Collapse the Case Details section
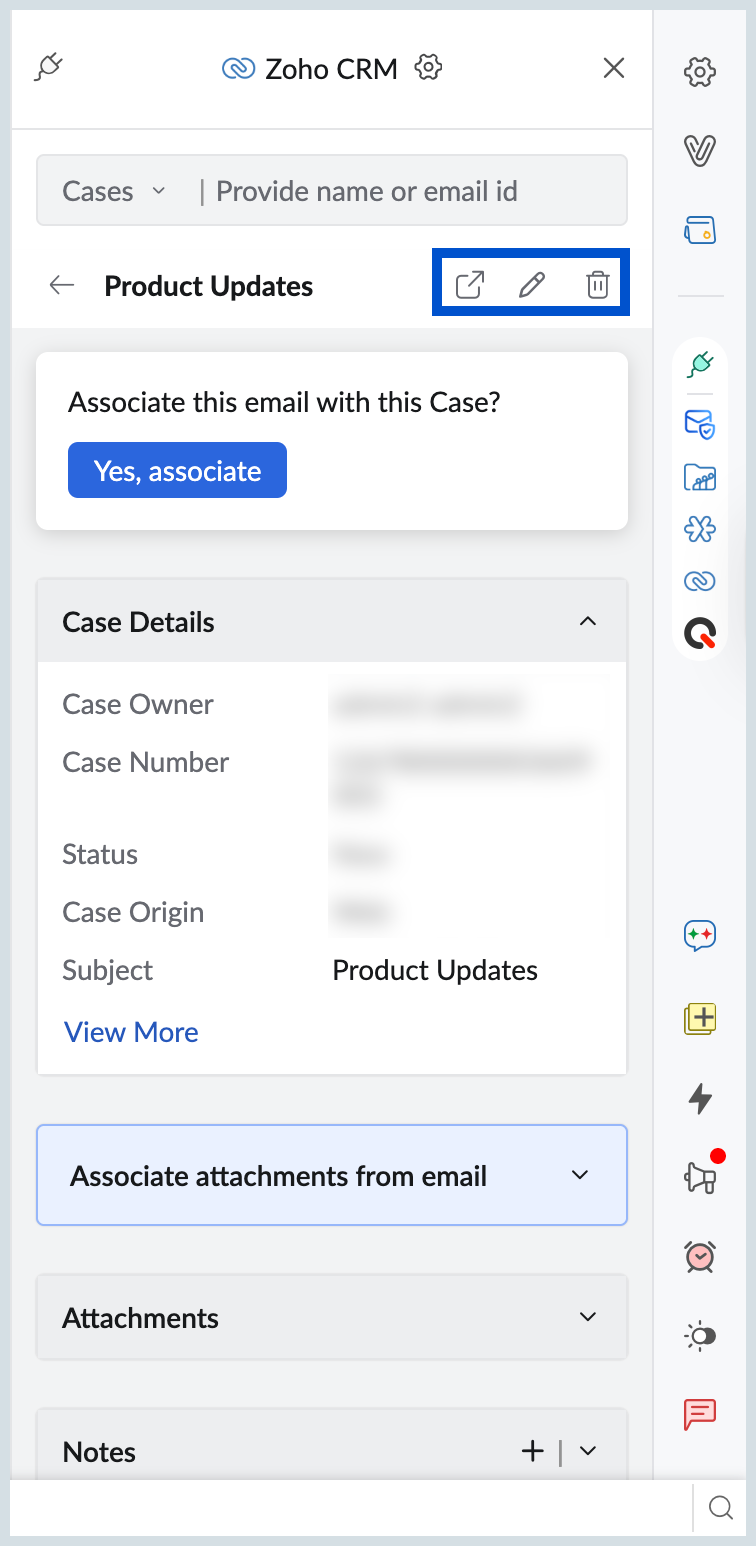 pyautogui.click(x=588, y=622)
